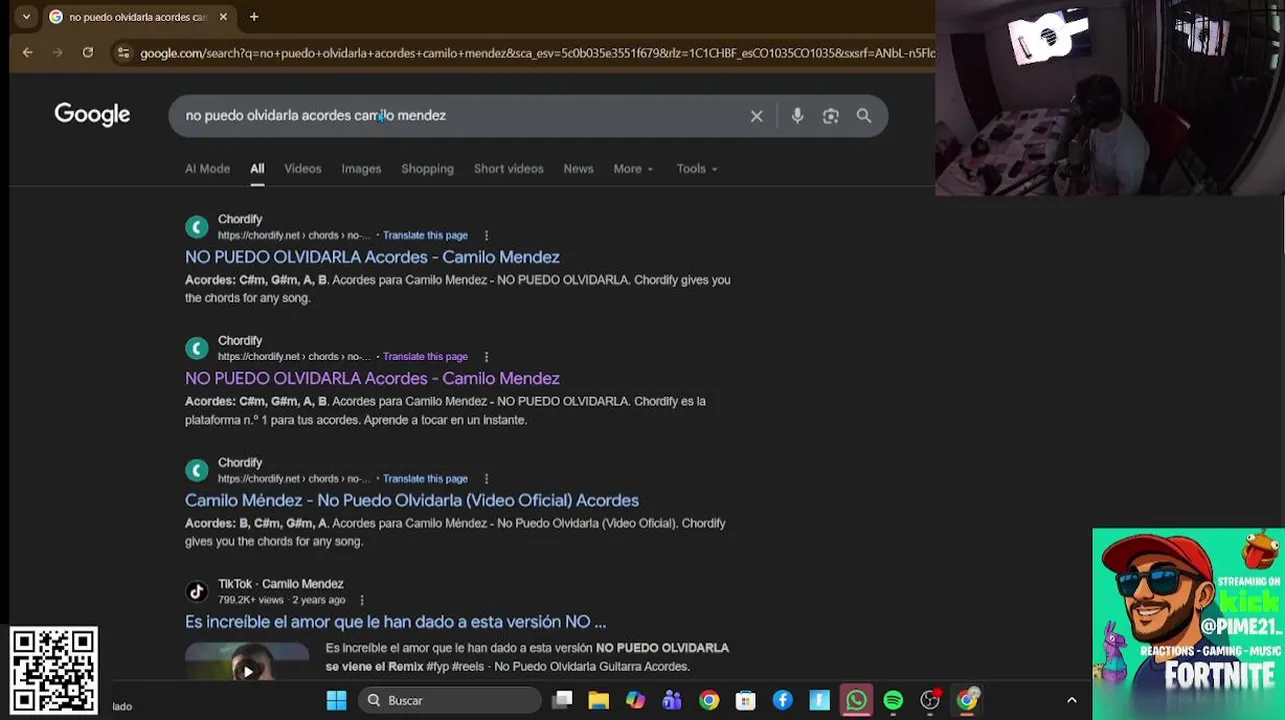
Task: Open first 'NO PUEDO OLVIDARLA Acordes' blue link
Action: click(x=372, y=257)
